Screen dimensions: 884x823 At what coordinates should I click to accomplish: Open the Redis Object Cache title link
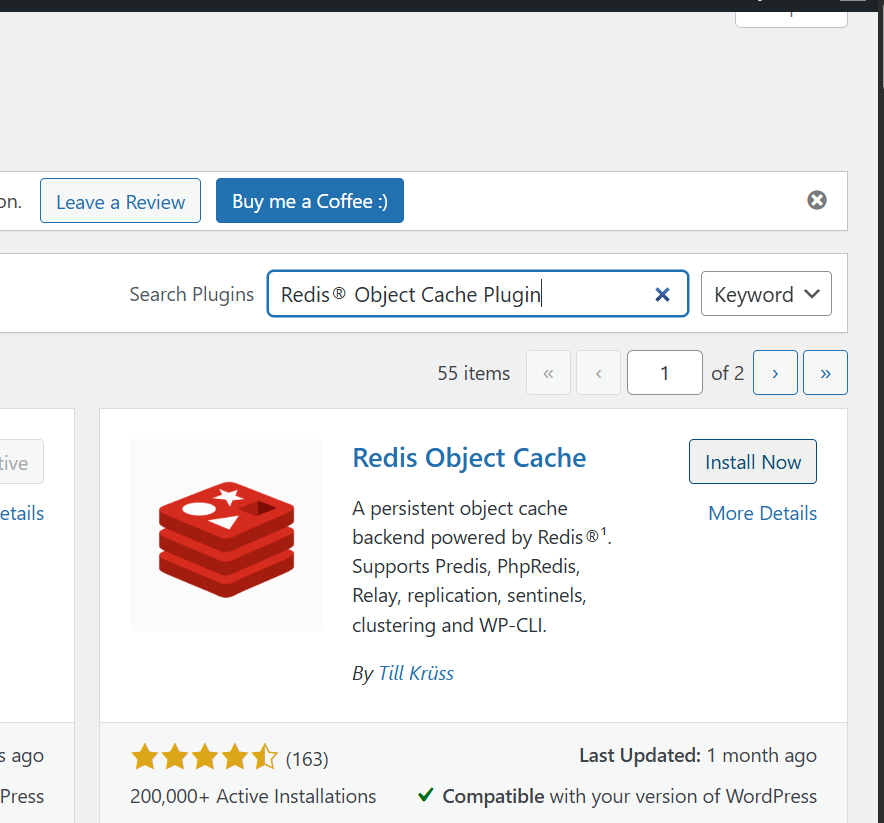coord(469,458)
